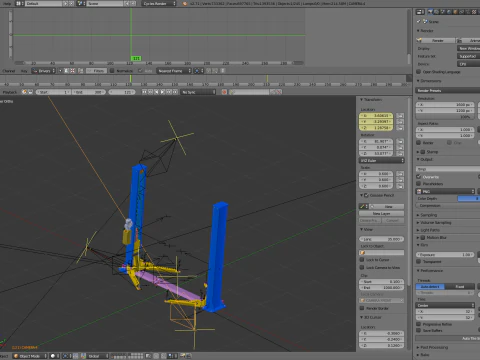480x360 pixels.
Task: Open the XYZ Euler rotation mode dropdown
Action: (x=382, y=160)
